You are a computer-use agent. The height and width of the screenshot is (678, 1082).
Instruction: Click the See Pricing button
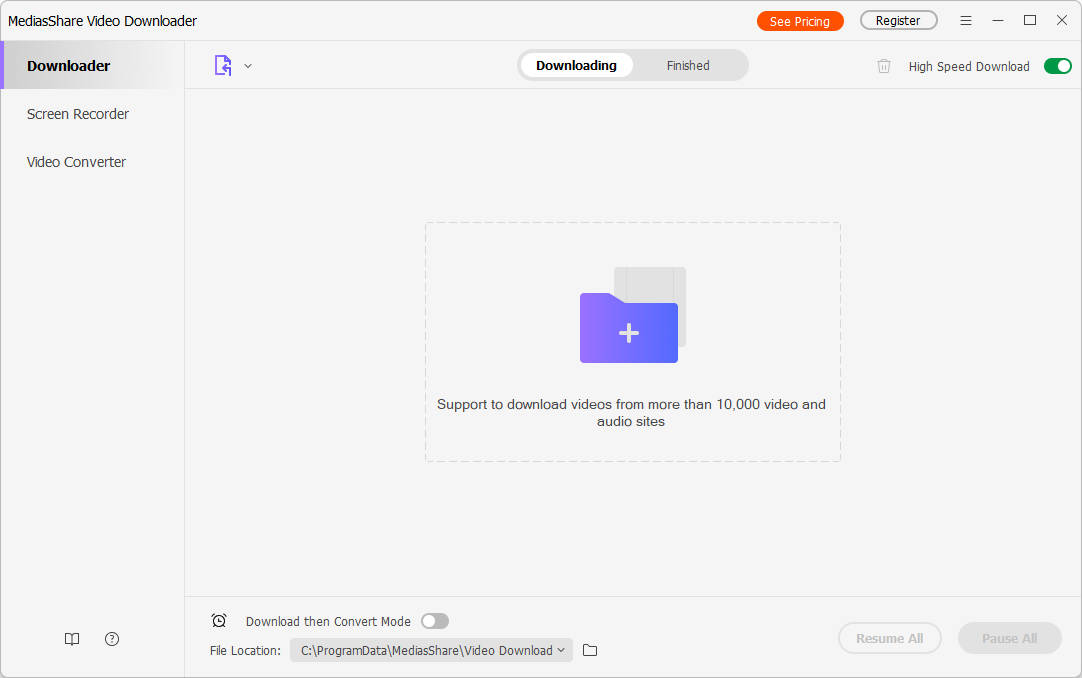click(800, 19)
